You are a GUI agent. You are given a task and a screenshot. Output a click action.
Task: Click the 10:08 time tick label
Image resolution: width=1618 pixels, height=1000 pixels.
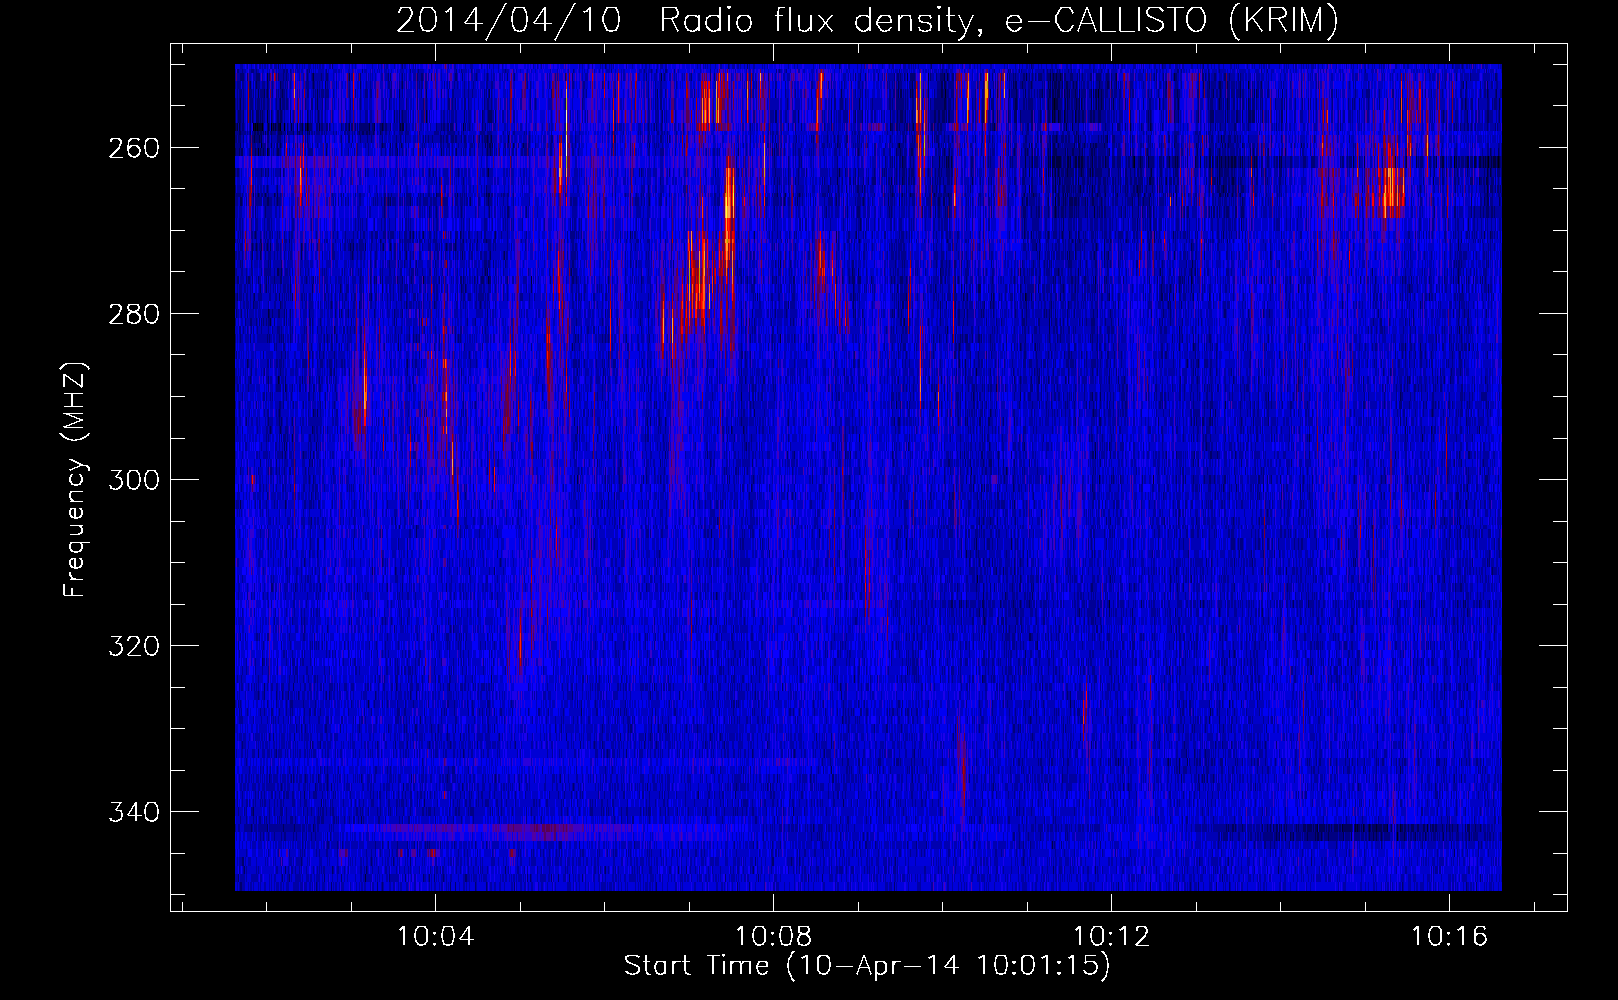pyautogui.click(x=773, y=937)
